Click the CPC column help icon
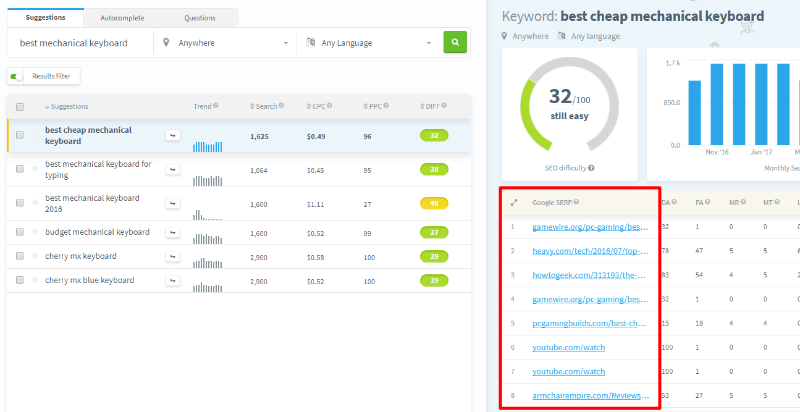 click(x=329, y=106)
